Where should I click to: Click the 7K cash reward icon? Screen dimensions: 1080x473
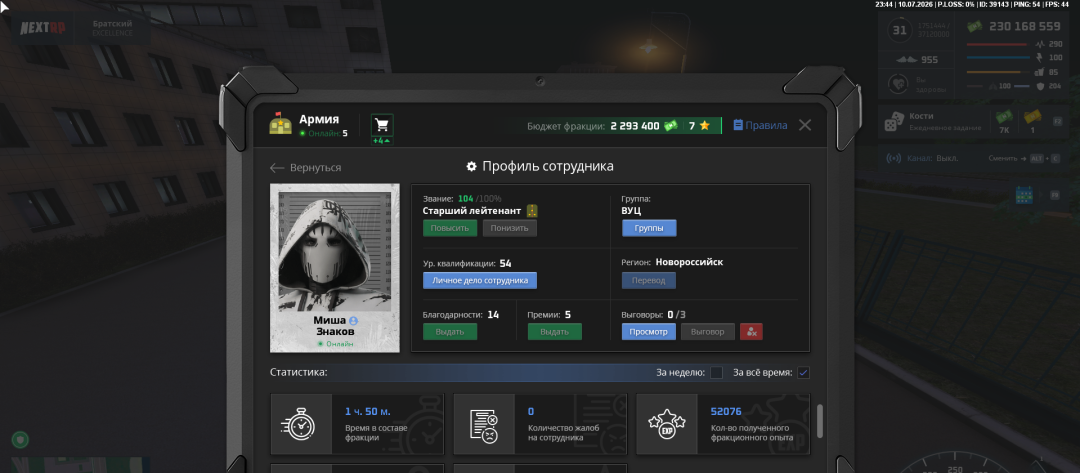pyautogui.click(x=1004, y=117)
